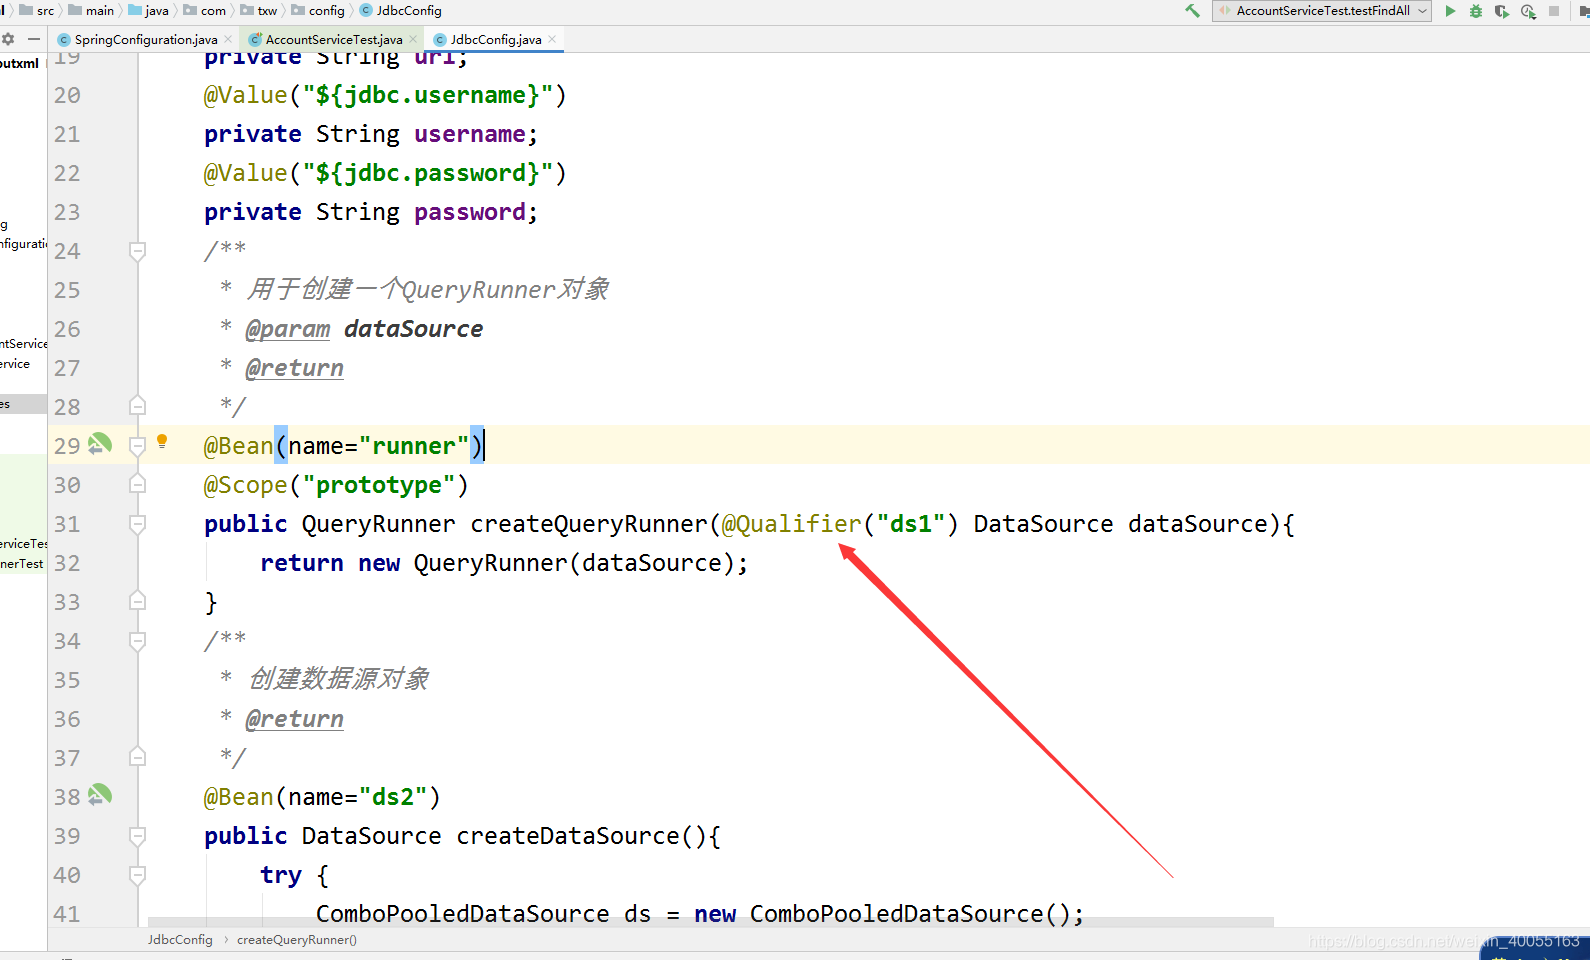
Task: Close the SpringConfiguration.java tab
Action: coord(228,39)
